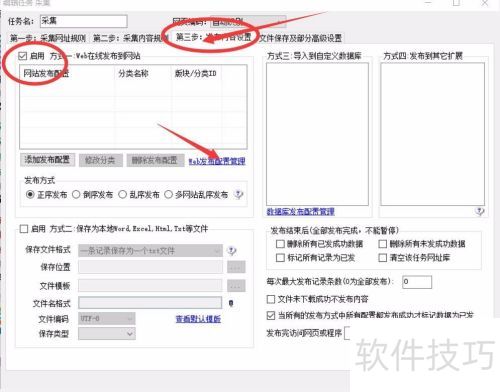Check 删除所有未发成功数据 option
Image resolution: width=500 pixels, height=392 pixels.
383,244
